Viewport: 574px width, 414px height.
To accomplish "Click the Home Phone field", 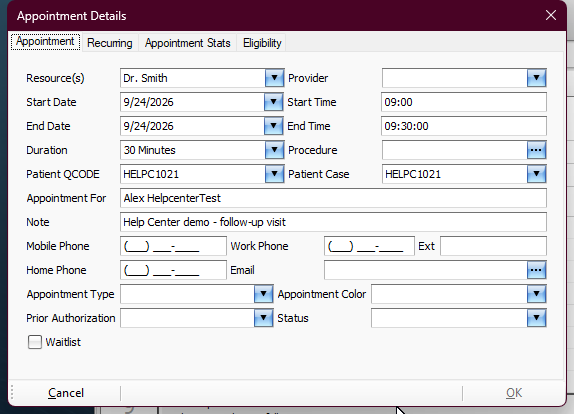I will point(173,270).
